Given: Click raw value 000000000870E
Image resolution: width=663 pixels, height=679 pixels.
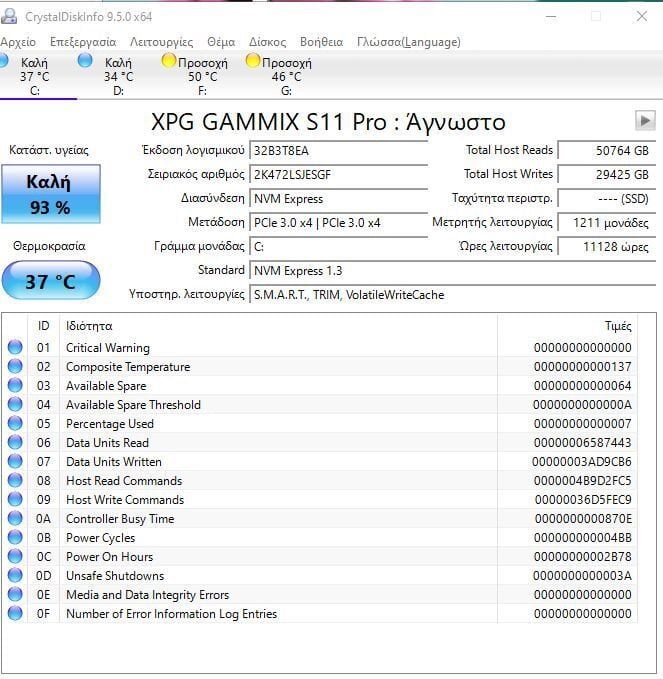Looking at the screenshot, I should click(x=583, y=519).
